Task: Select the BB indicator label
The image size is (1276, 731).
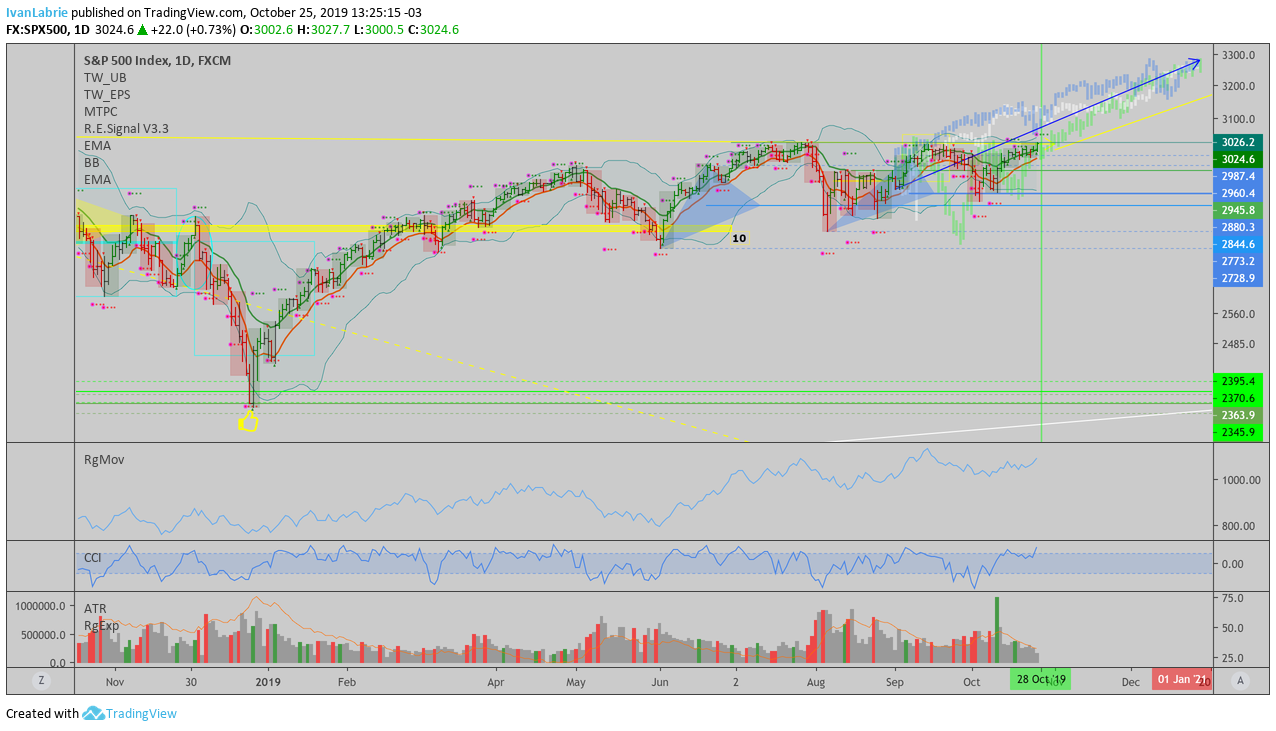Action: pyautogui.click(x=92, y=163)
